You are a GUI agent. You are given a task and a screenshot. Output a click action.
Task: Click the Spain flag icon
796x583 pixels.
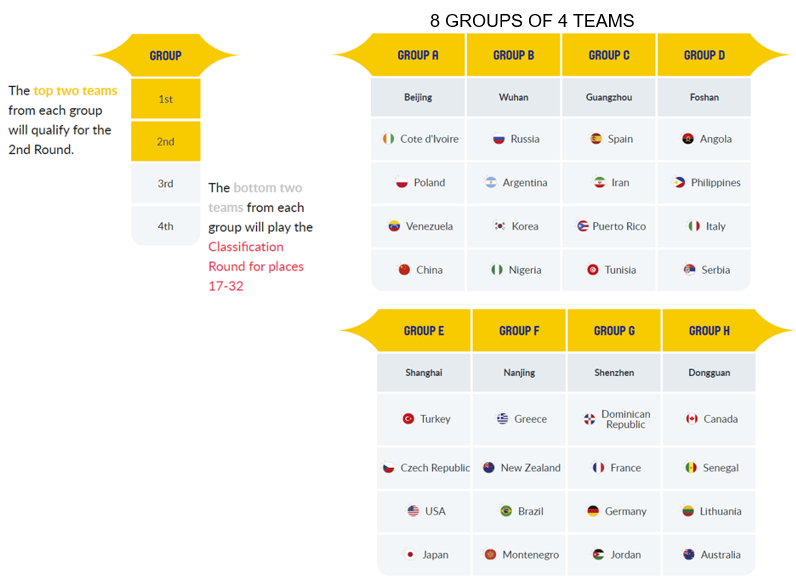click(x=596, y=139)
